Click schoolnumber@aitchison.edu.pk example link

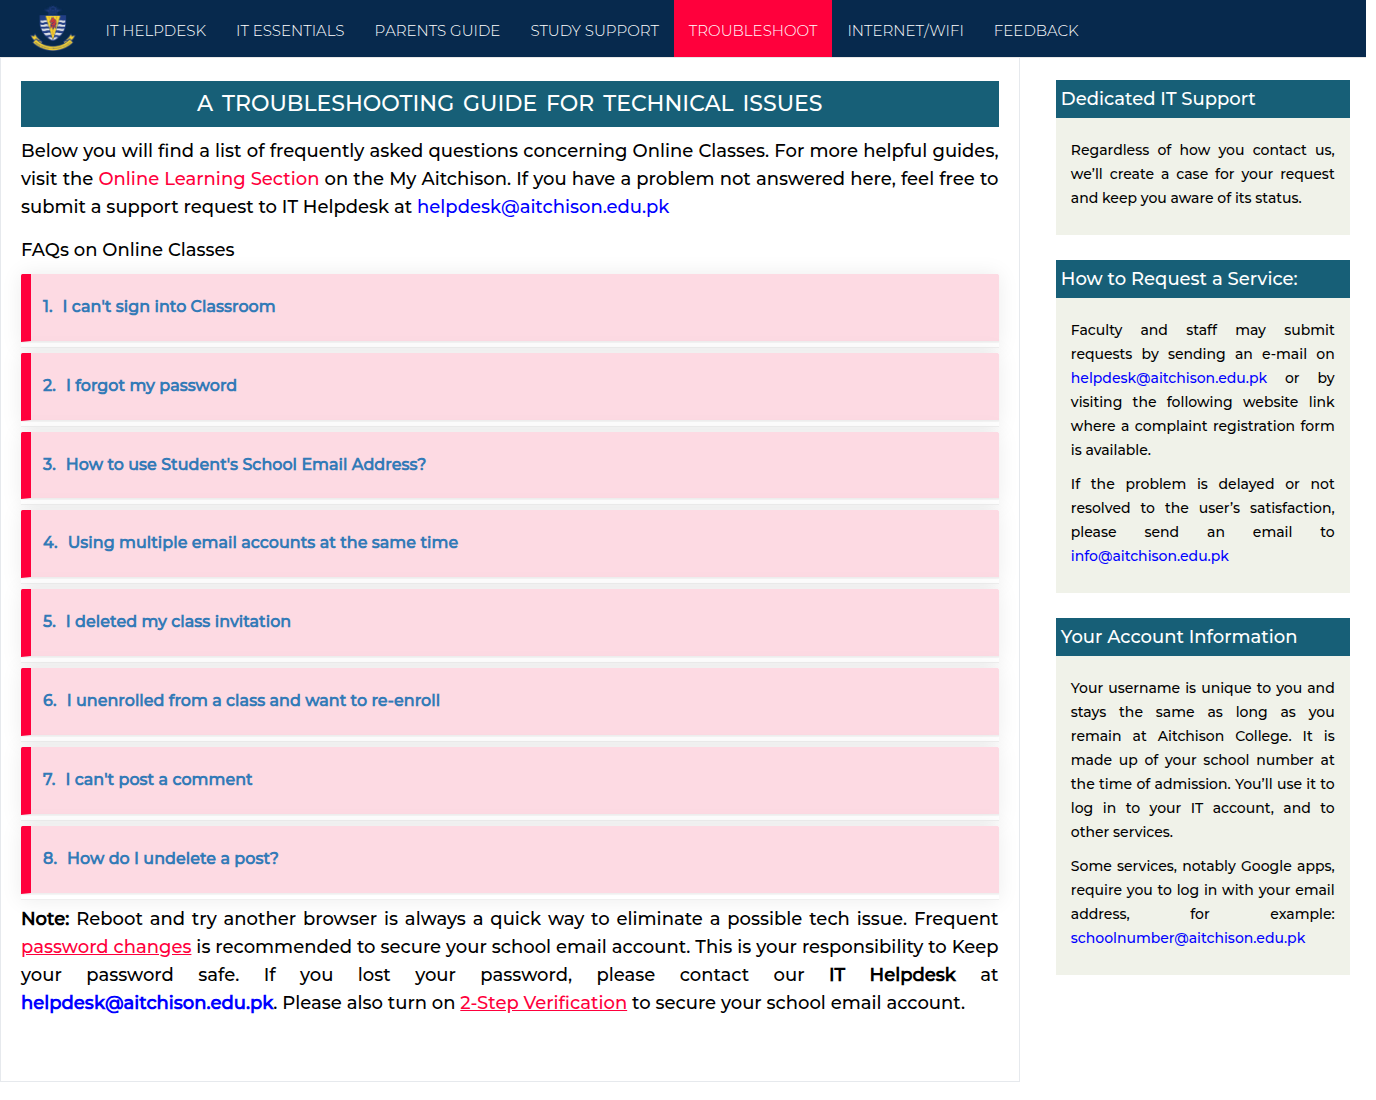pos(1188,938)
